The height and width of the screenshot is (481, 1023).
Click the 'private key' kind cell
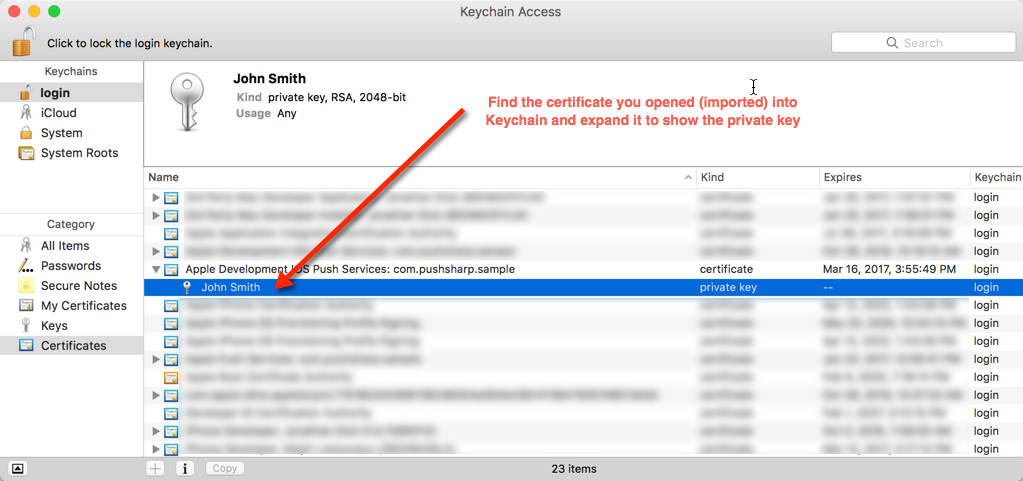(x=728, y=287)
